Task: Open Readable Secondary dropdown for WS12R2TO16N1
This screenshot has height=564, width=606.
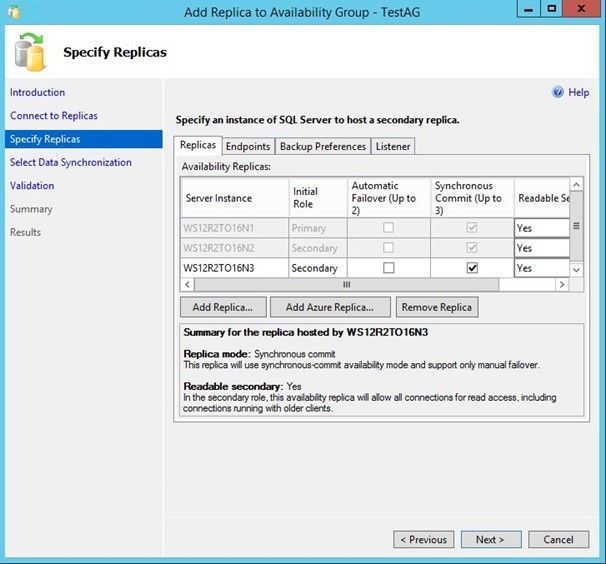Action: pyautogui.click(x=542, y=228)
